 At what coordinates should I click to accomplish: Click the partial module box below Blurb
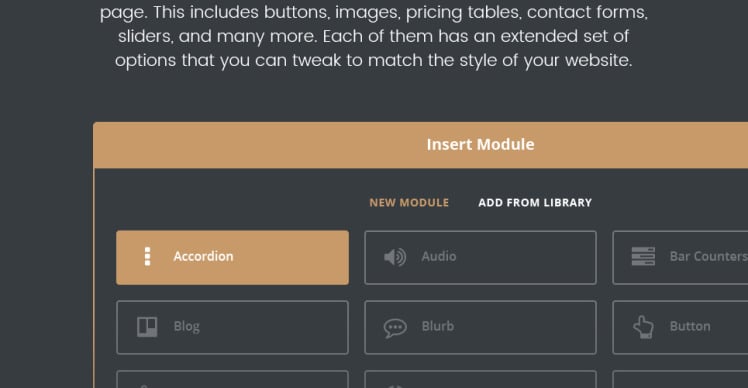tap(480, 379)
